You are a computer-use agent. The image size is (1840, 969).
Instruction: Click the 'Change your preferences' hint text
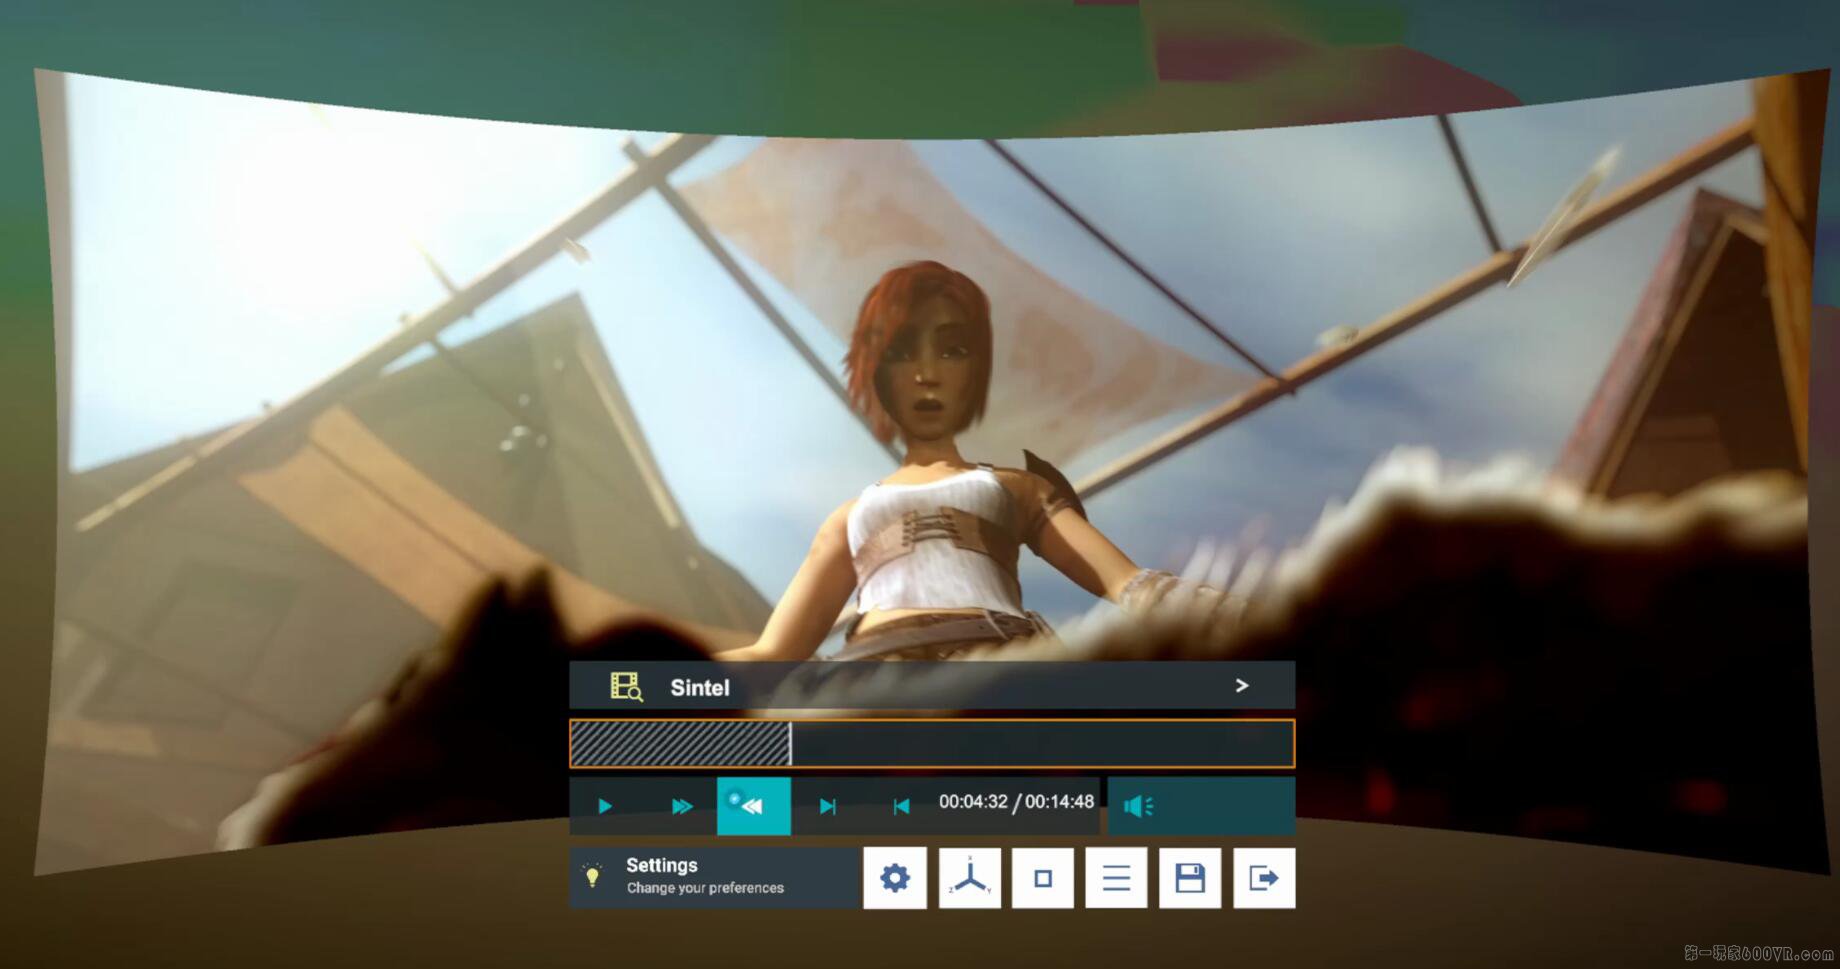tap(705, 888)
